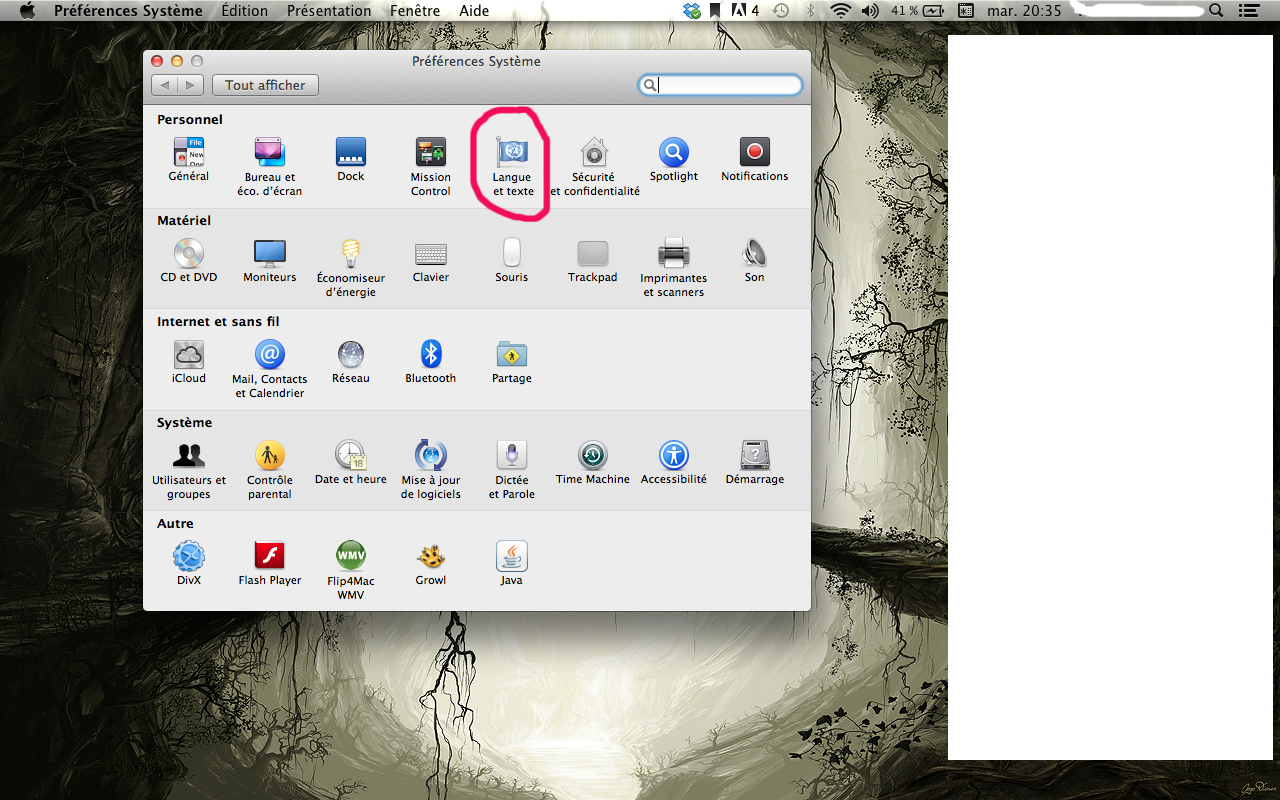This screenshot has width=1280, height=800.
Task: Click the Time Machine menu bar icon
Action: (781, 11)
